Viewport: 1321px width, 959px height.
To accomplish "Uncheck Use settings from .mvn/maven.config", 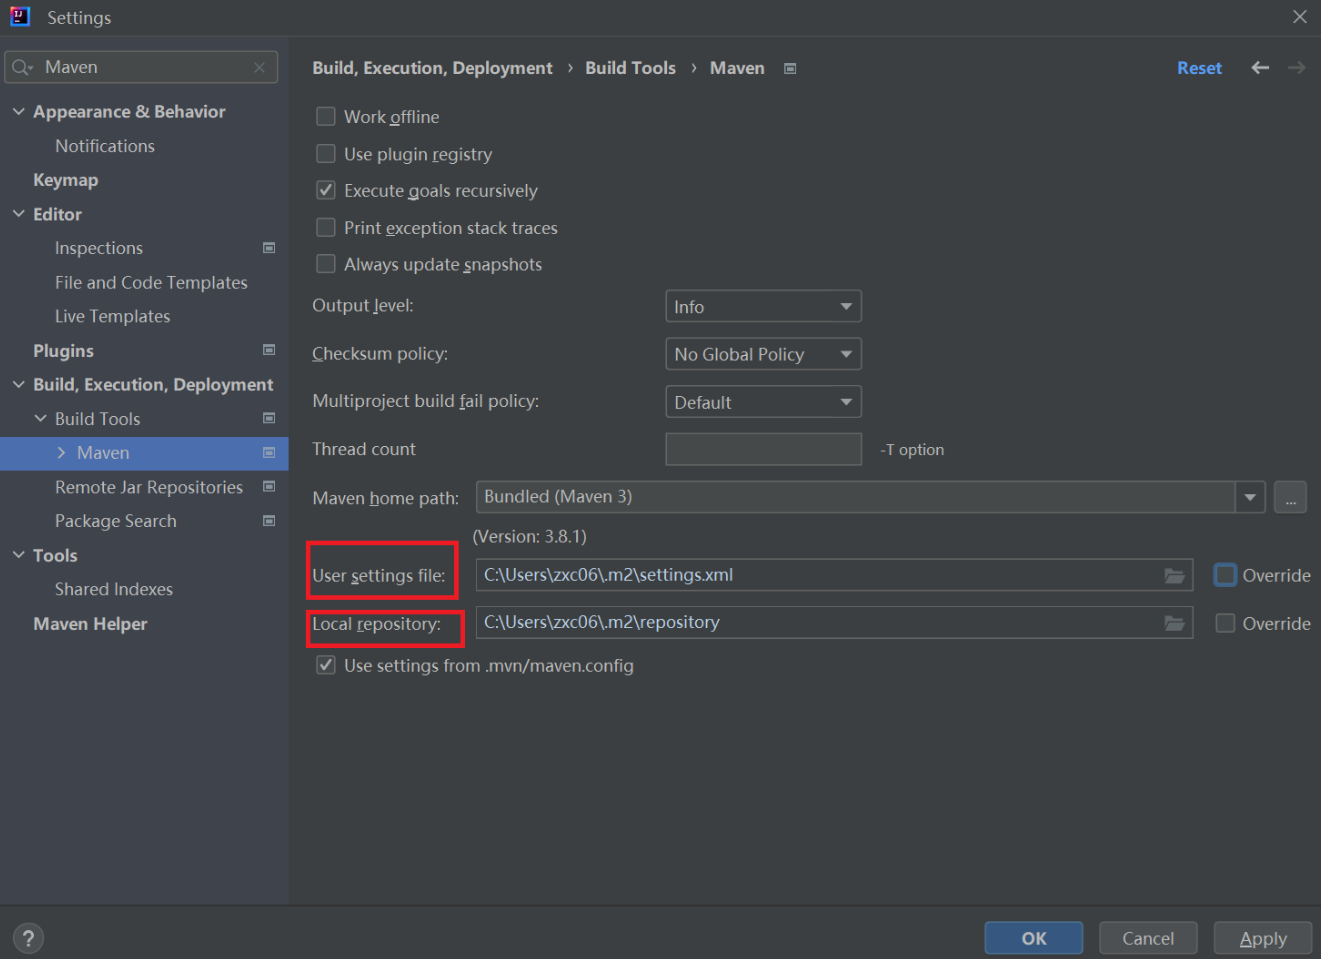I will coord(326,665).
